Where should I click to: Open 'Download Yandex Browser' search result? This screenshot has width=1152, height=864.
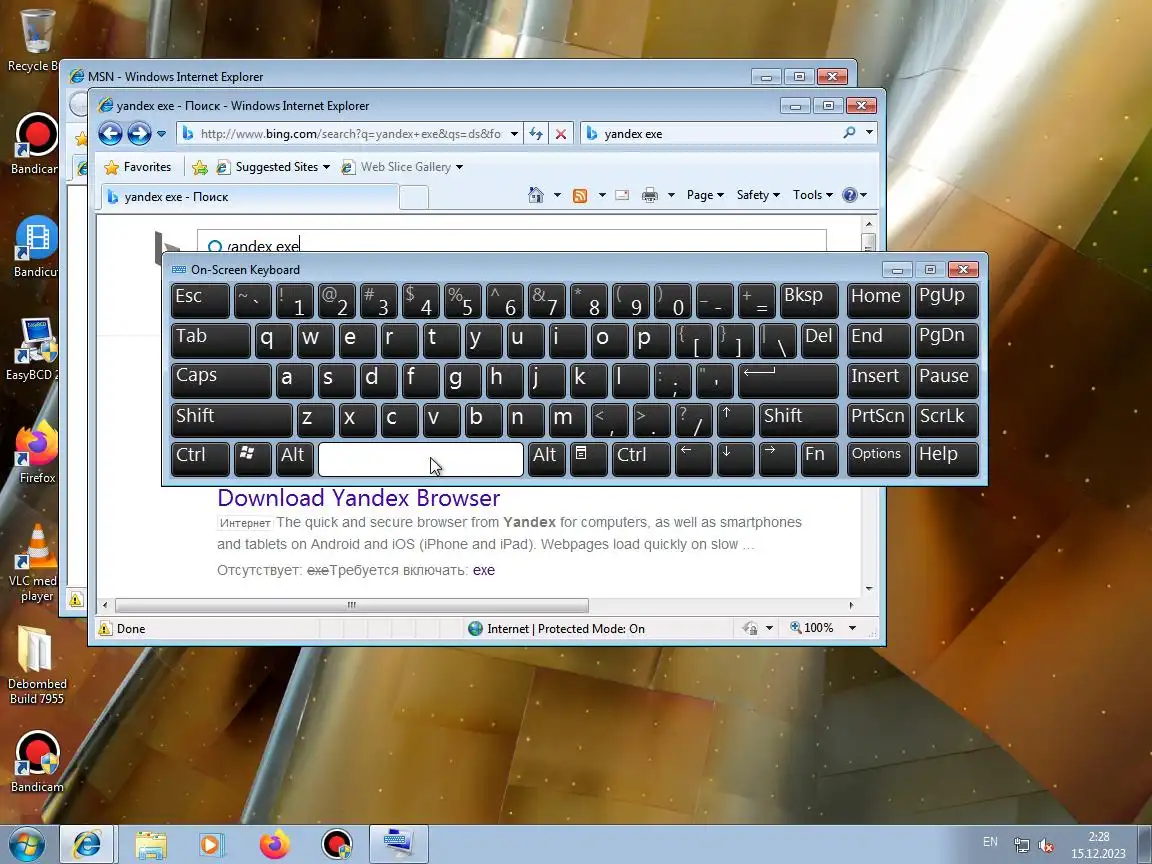coord(359,498)
